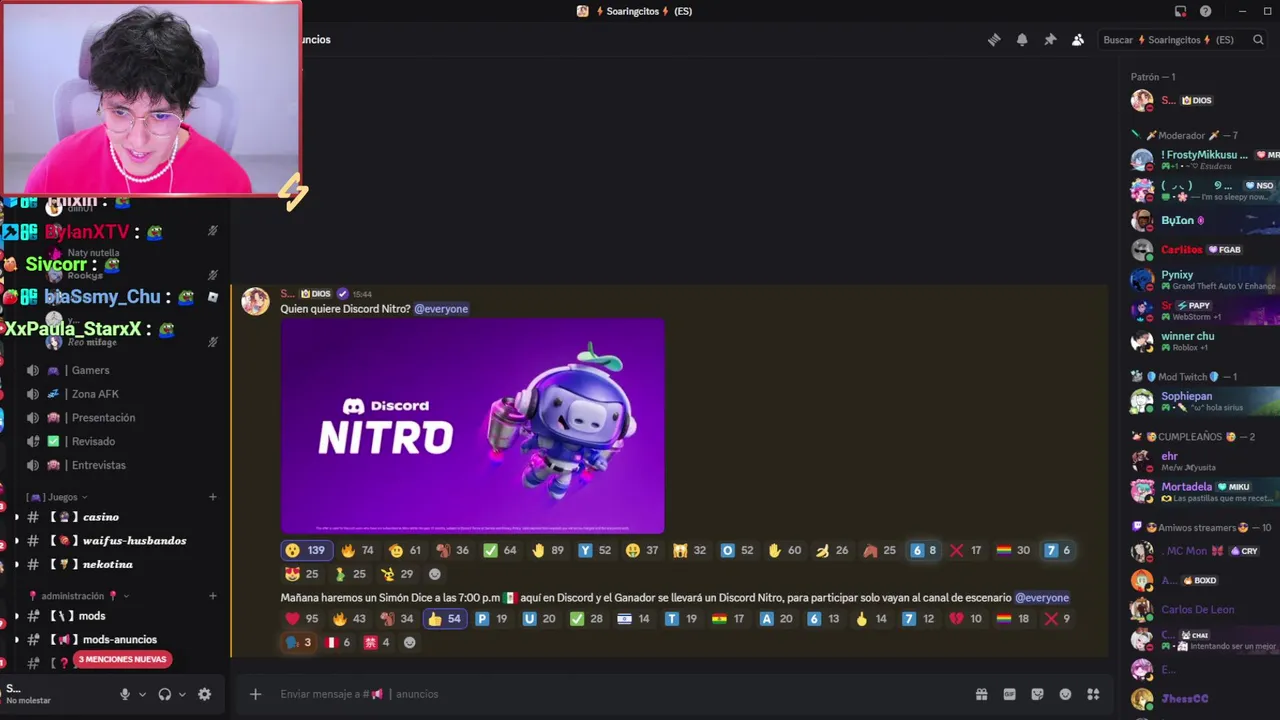Mute microphone in user panel
This screenshot has width=1280, height=720.
click(x=125, y=694)
